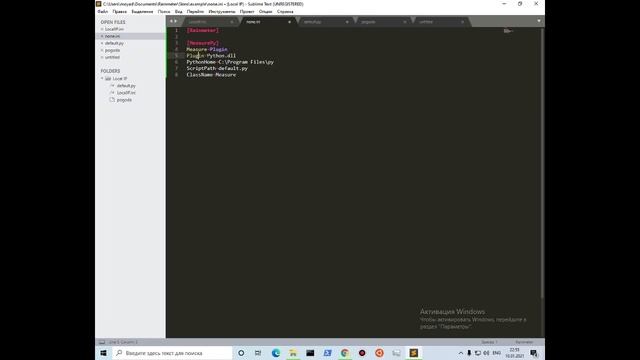The width and height of the screenshot is (640, 360).
Task: Click the Windows taskbar search box
Action: 172,353
